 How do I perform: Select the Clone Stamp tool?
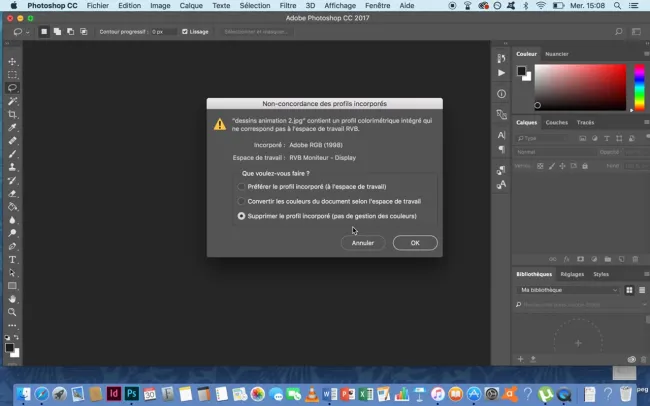(12, 167)
